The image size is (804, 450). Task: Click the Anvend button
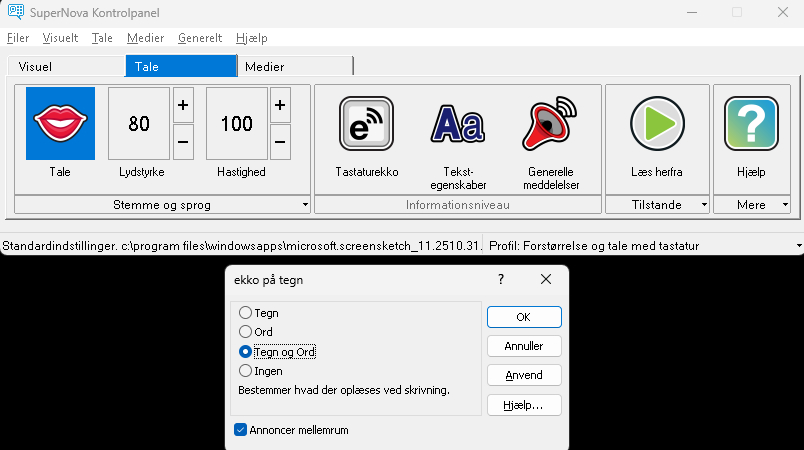click(524, 375)
